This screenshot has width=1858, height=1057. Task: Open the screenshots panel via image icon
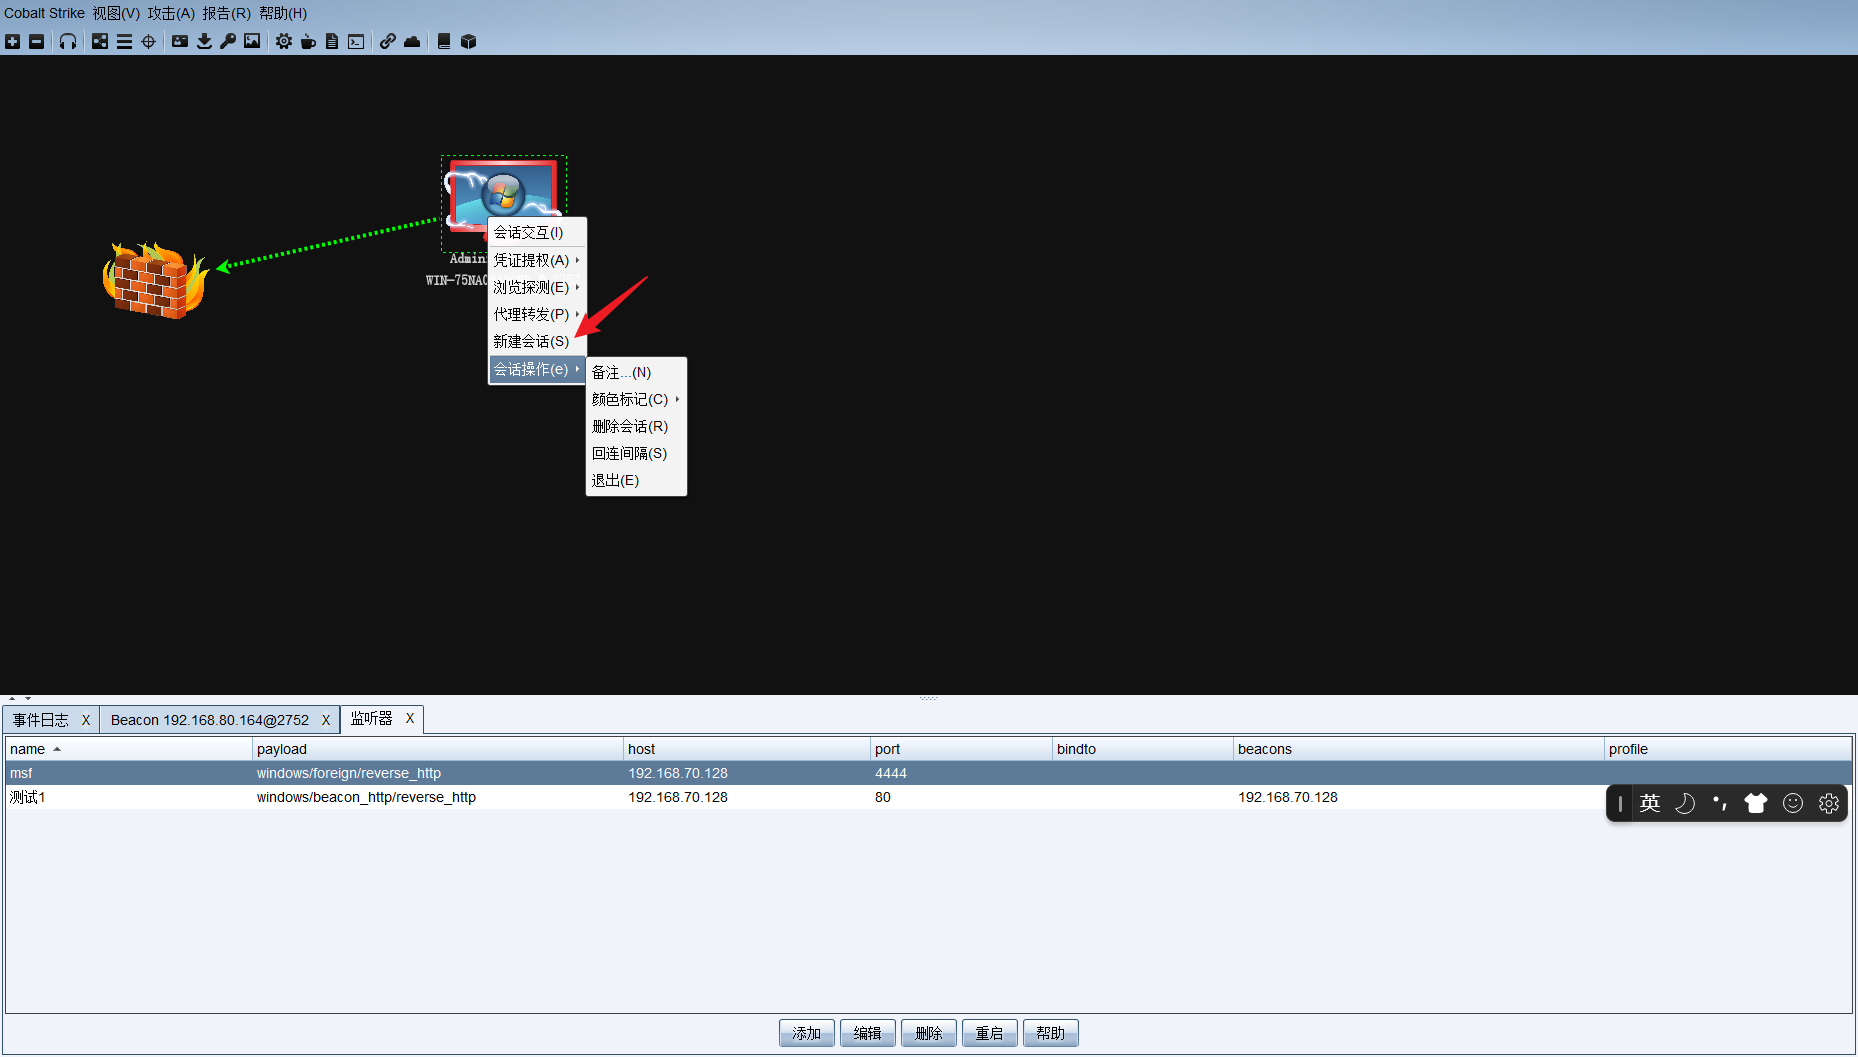252,41
